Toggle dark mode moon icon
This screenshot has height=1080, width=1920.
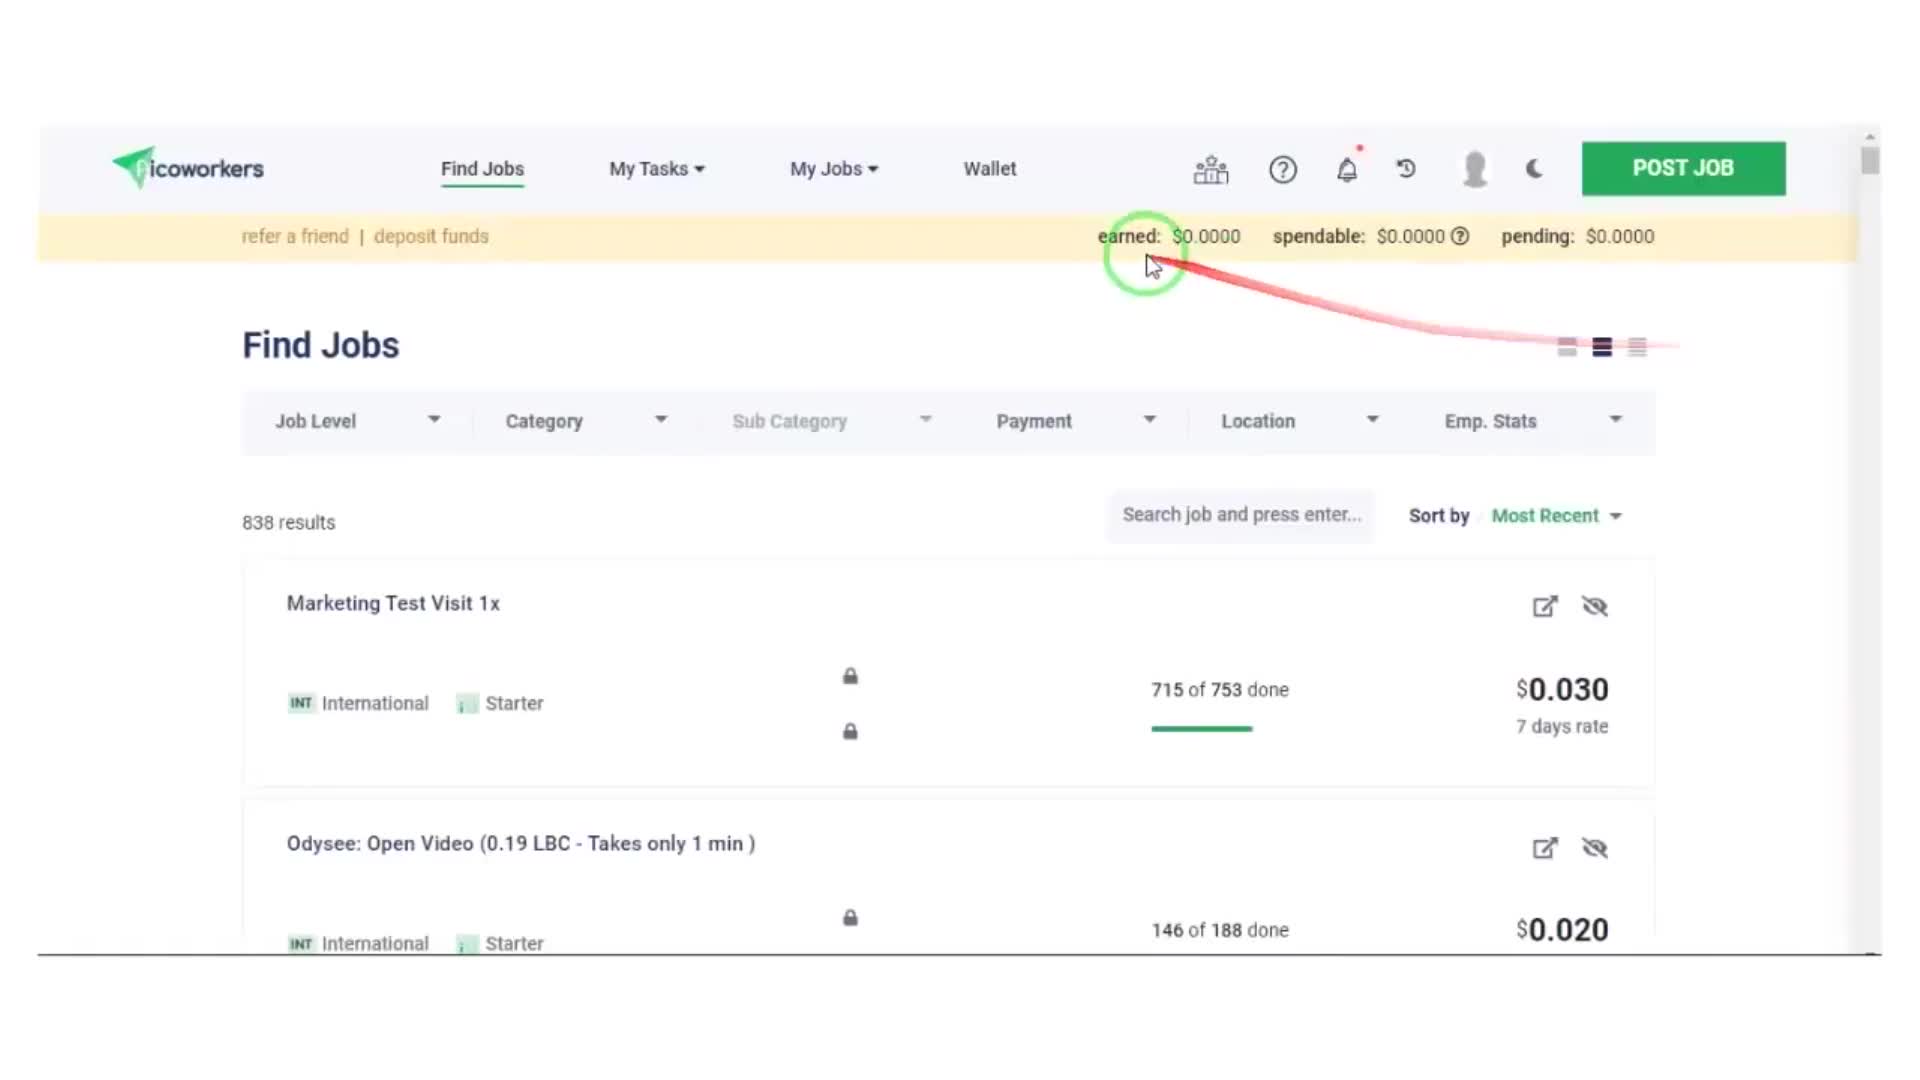pos(1534,169)
